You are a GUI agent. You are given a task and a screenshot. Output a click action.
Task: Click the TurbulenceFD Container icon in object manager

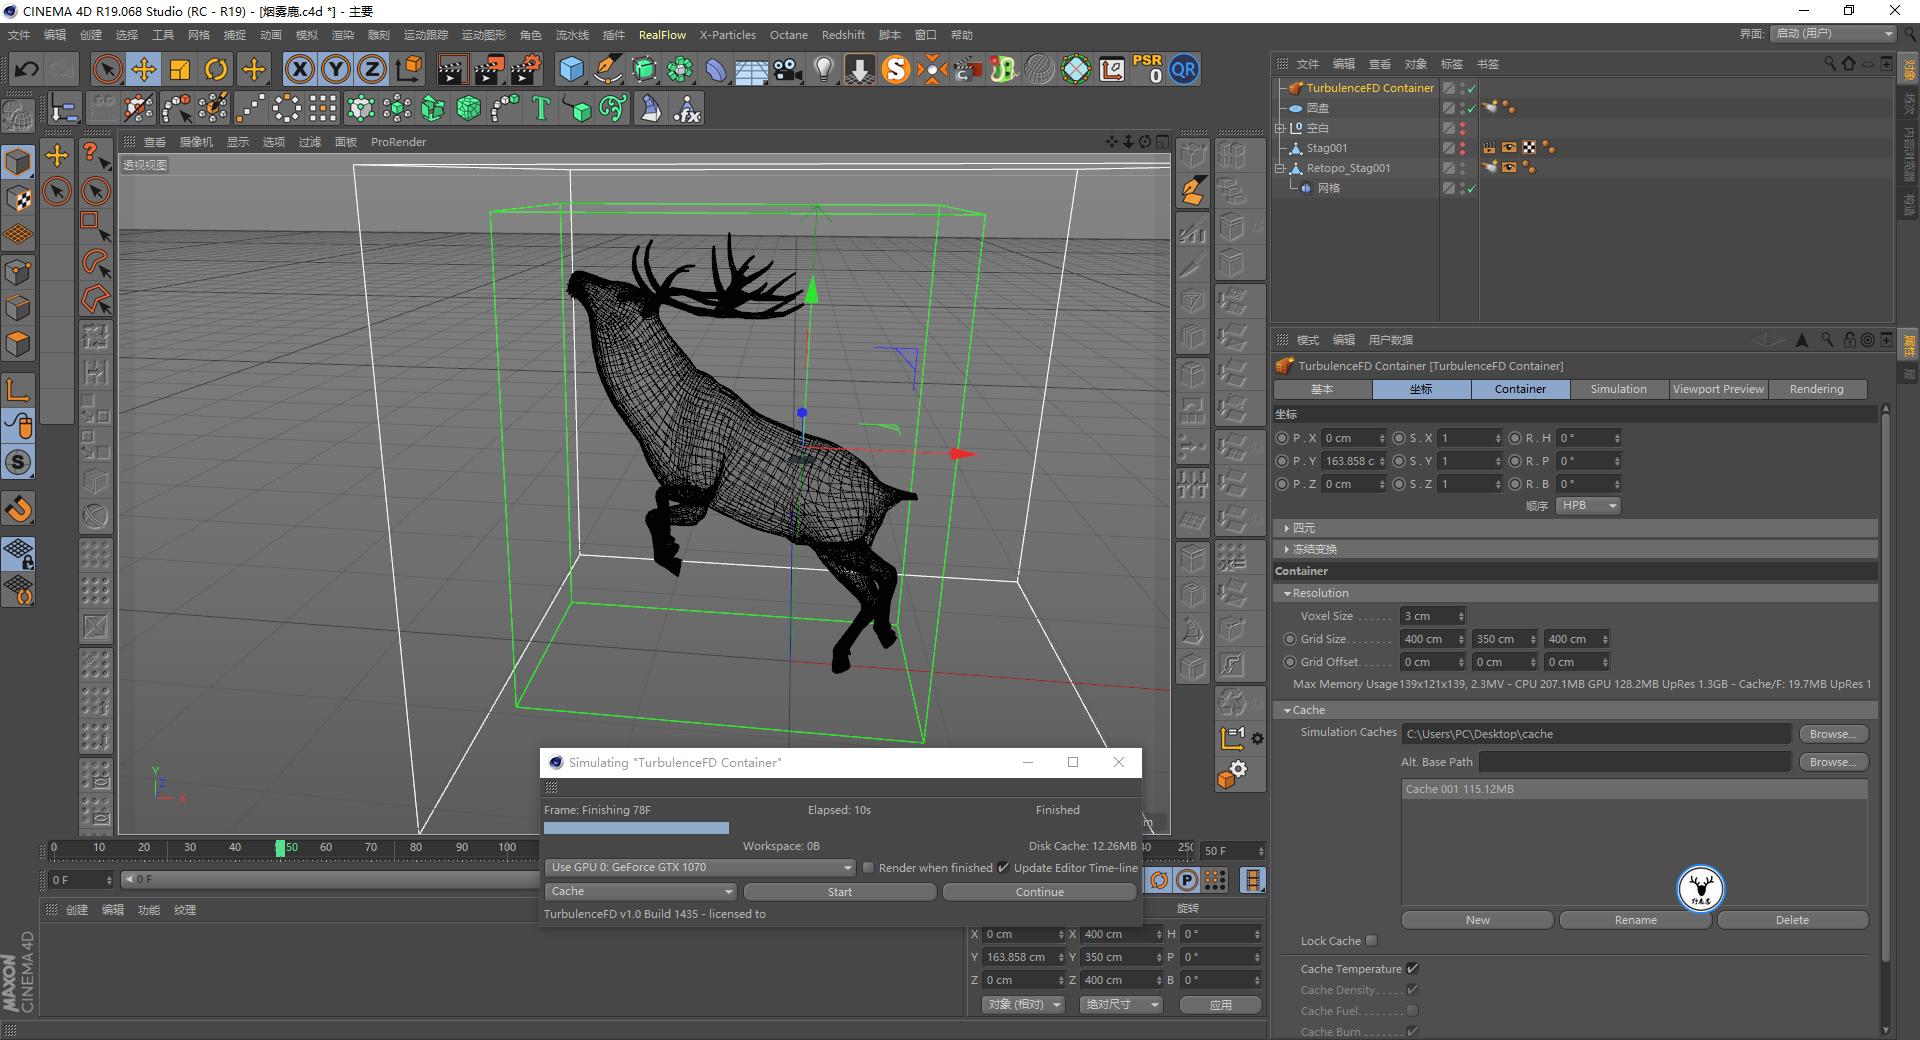click(x=1294, y=88)
